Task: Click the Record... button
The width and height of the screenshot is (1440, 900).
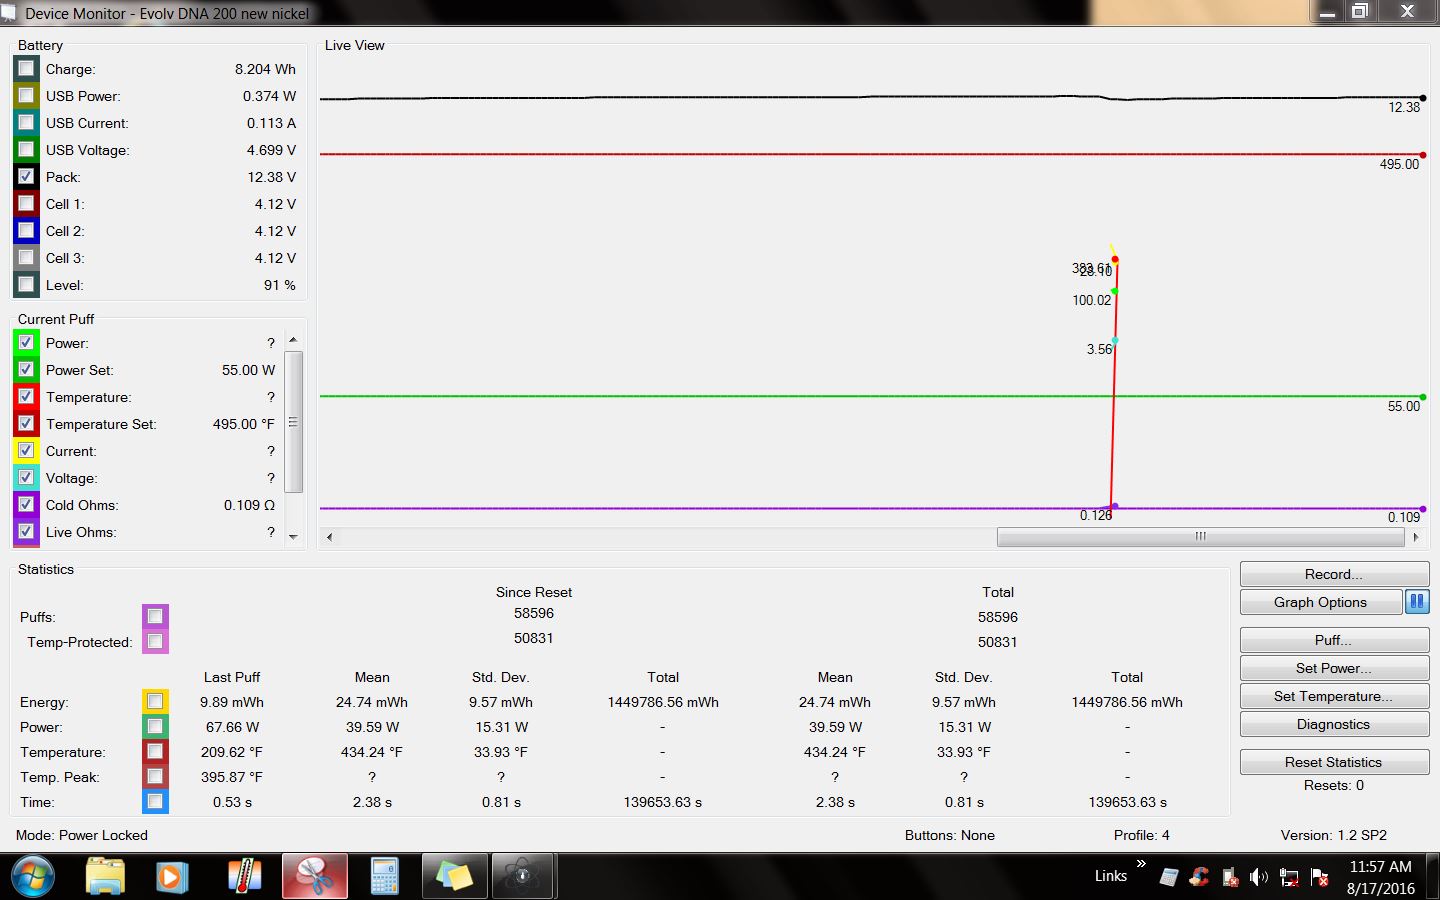Action: [1334, 574]
